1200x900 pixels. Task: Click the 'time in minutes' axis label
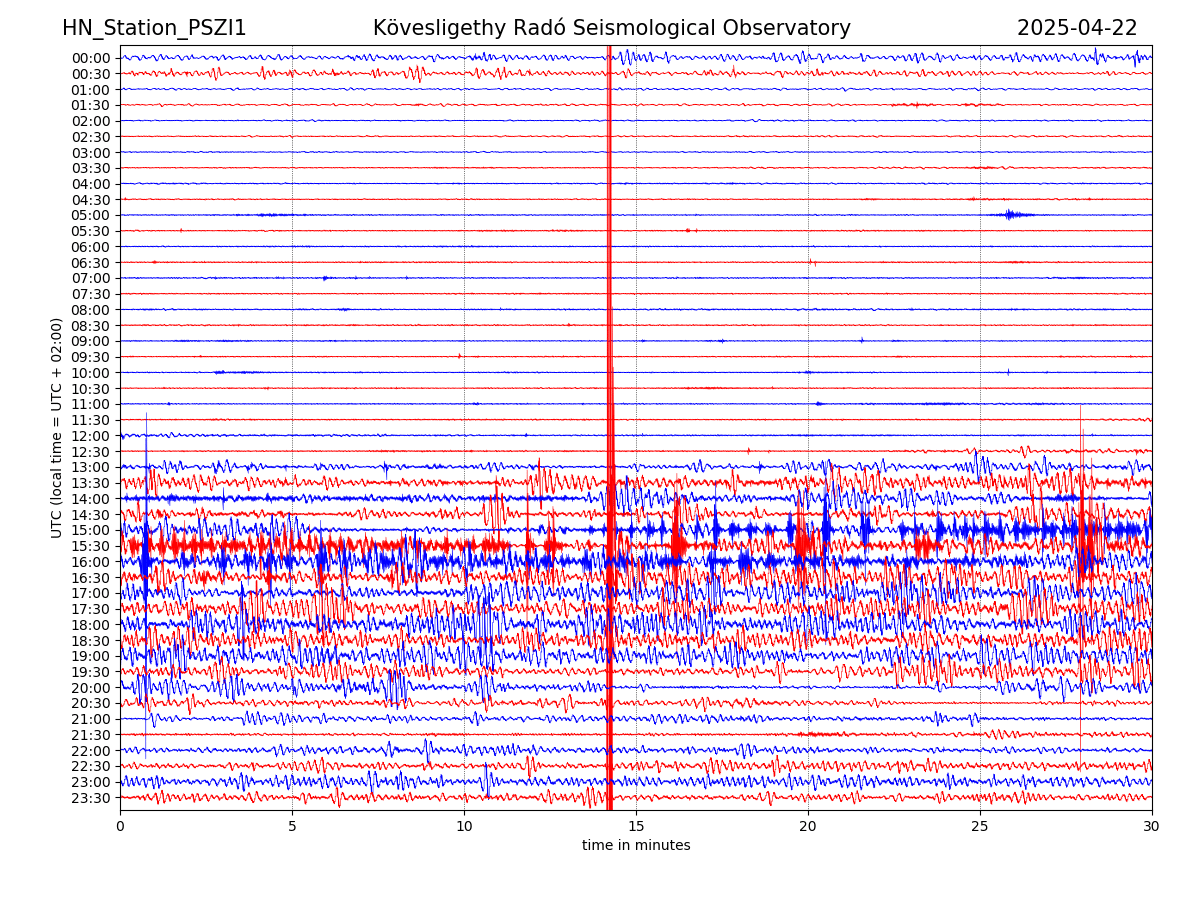pyautogui.click(x=636, y=846)
